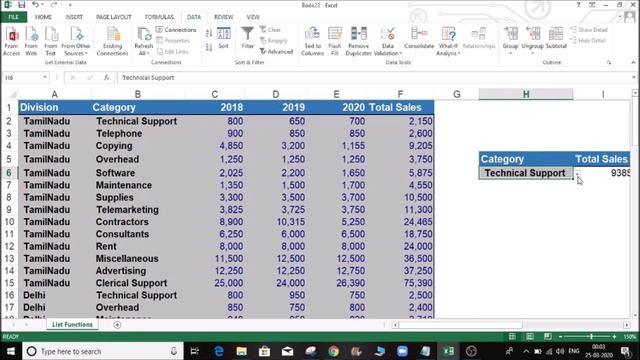The height and width of the screenshot is (360, 640).
Task: Open Chrome from the taskbar
Action: pyautogui.click(x=333, y=351)
